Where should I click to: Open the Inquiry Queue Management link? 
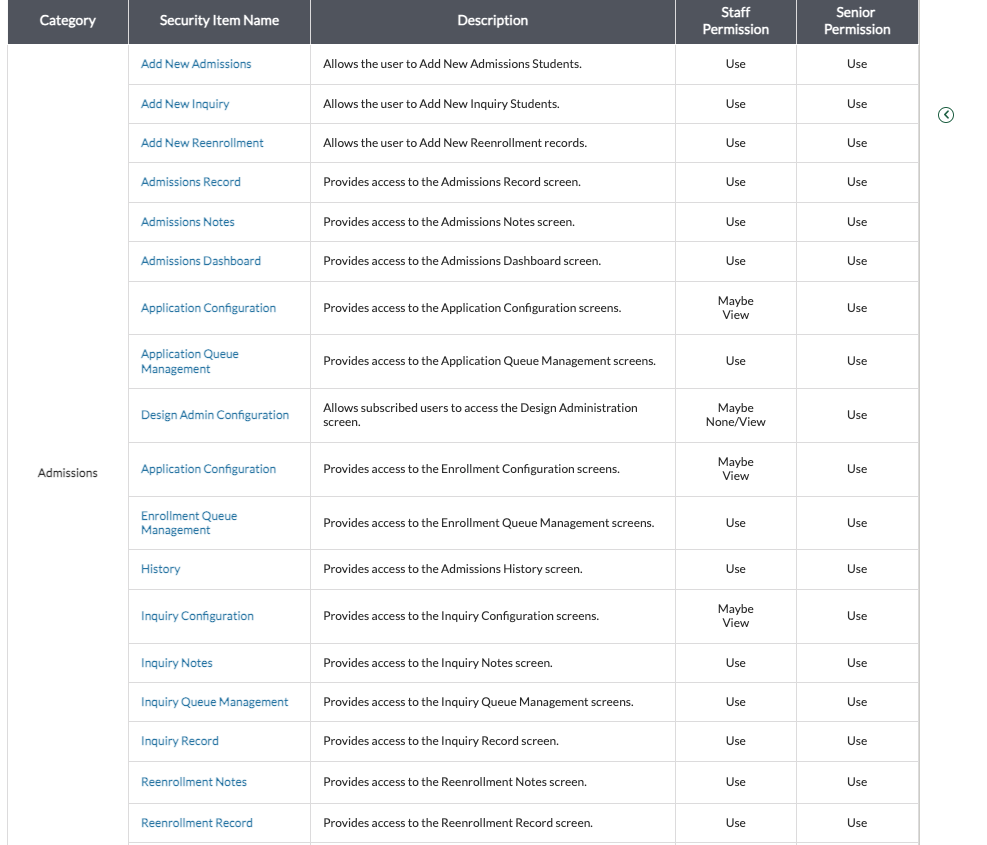214,702
